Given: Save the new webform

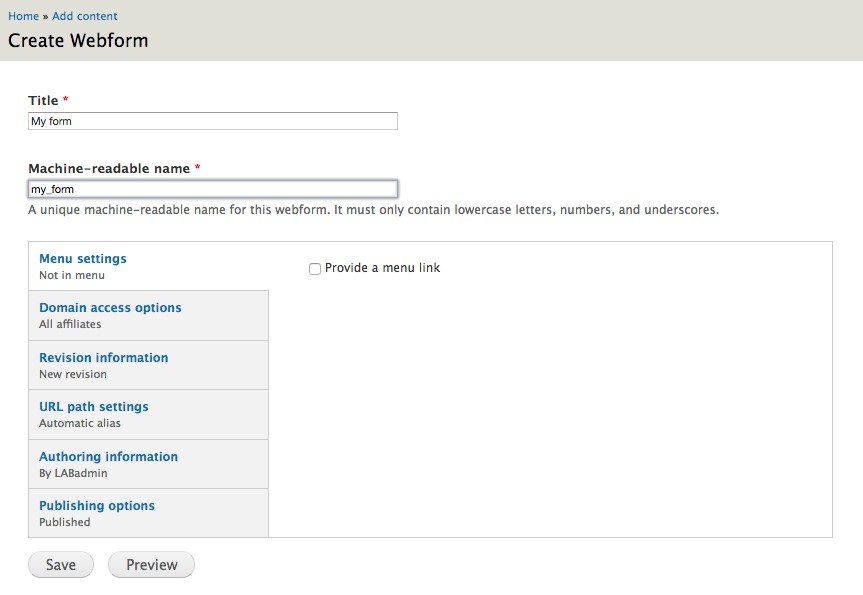Looking at the screenshot, I should [x=60, y=564].
